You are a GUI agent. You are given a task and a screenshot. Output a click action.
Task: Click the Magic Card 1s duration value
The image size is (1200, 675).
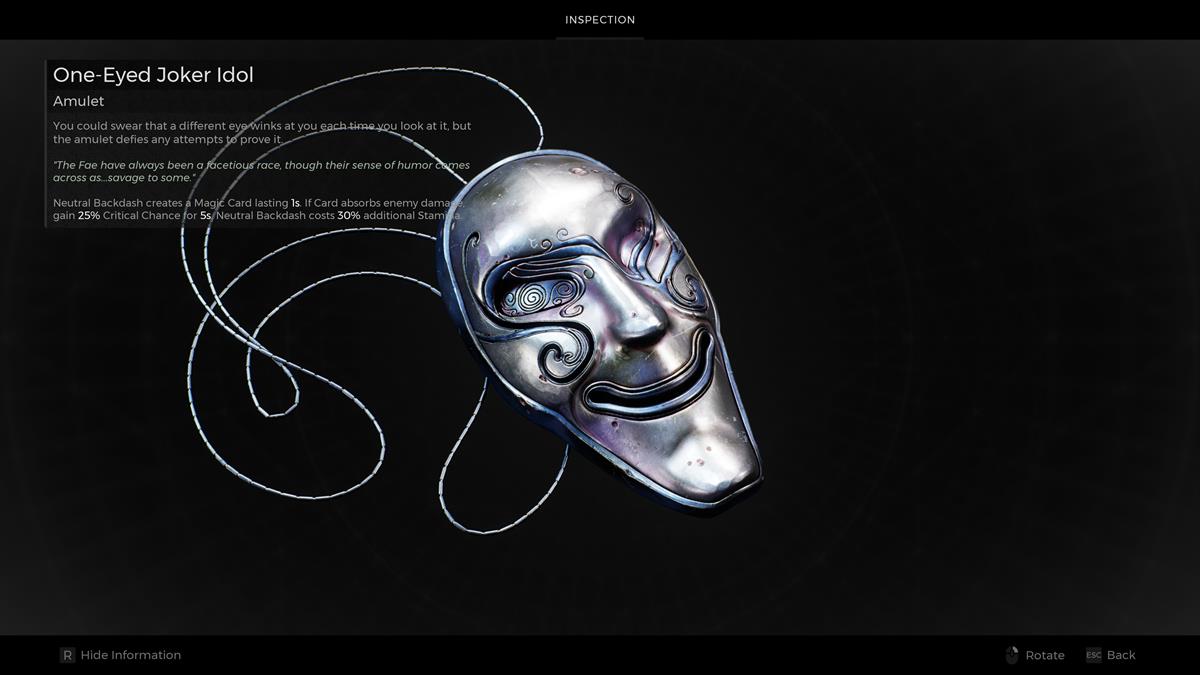pyautogui.click(x=295, y=203)
